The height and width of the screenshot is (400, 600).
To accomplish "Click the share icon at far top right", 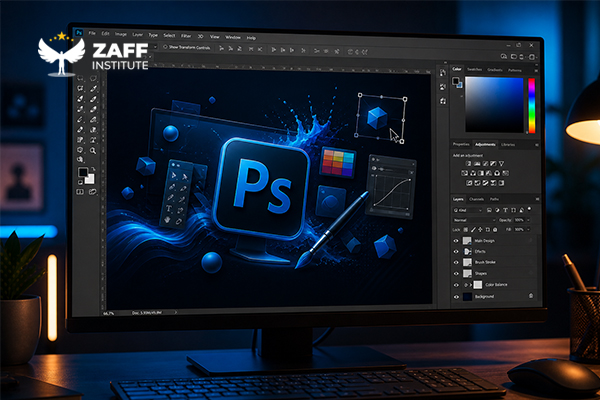I will pos(532,57).
